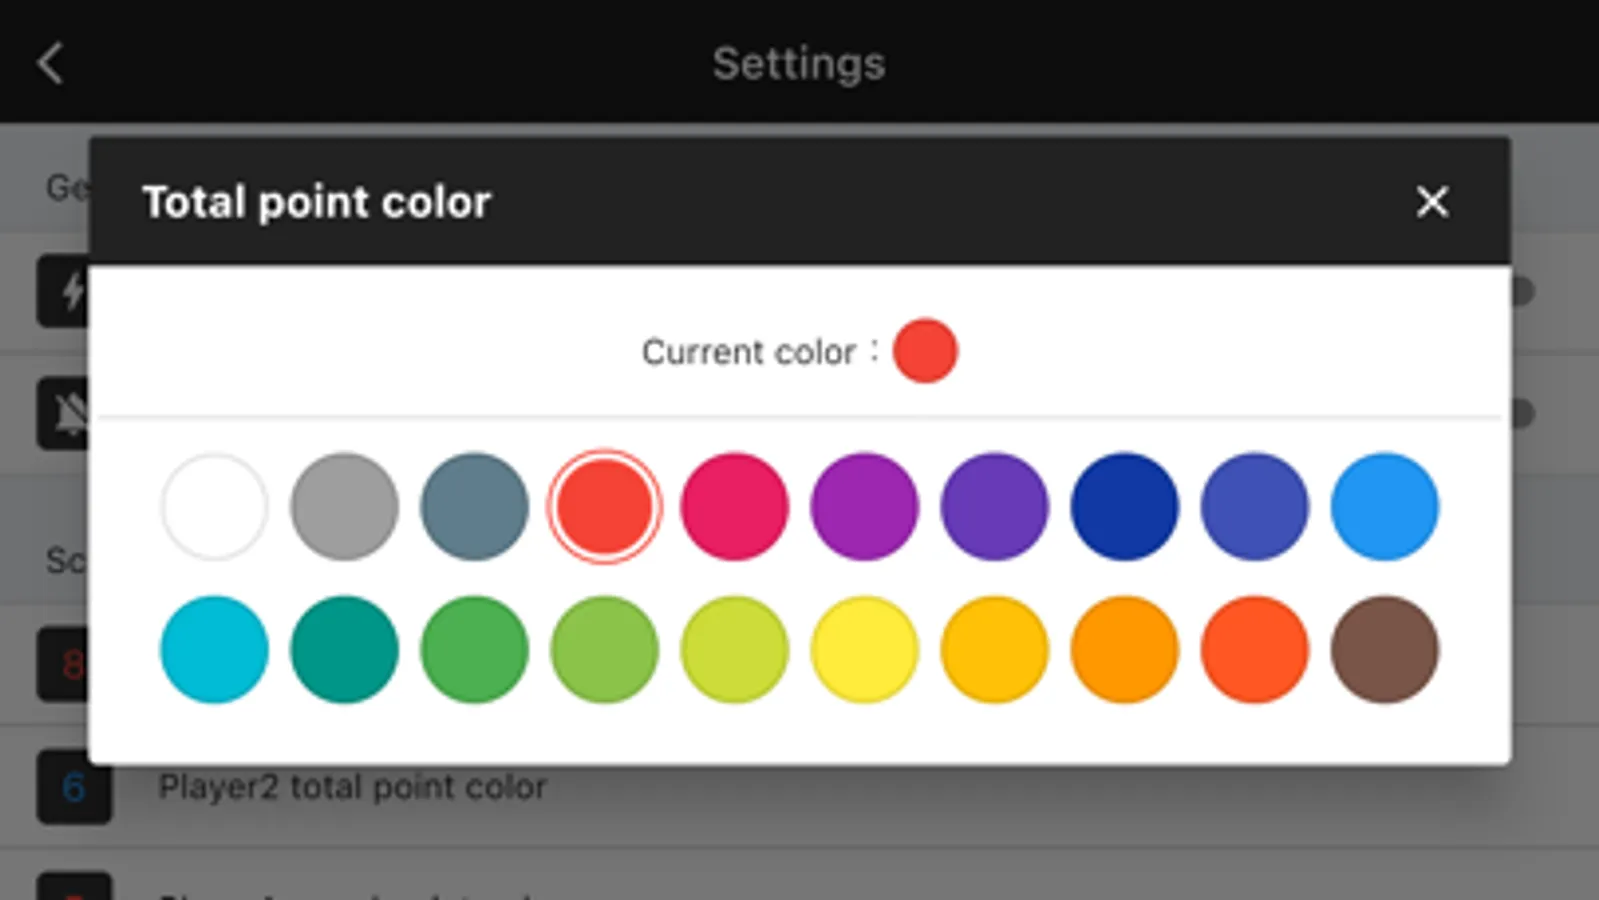Choose the light gray color swatch
Viewport: 1599px width, 900px height.
click(x=344, y=507)
